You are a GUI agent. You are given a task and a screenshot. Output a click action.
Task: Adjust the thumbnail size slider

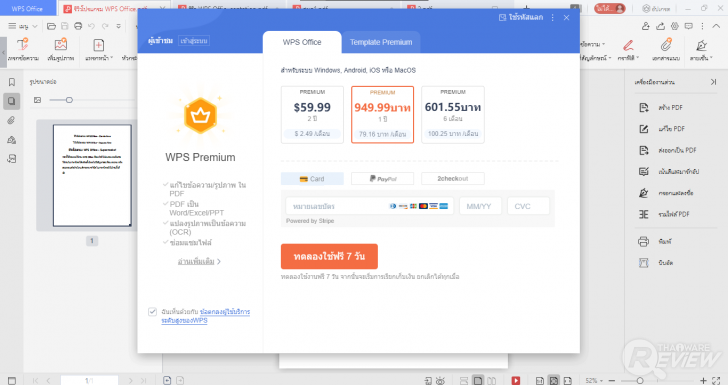click(x=69, y=100)
